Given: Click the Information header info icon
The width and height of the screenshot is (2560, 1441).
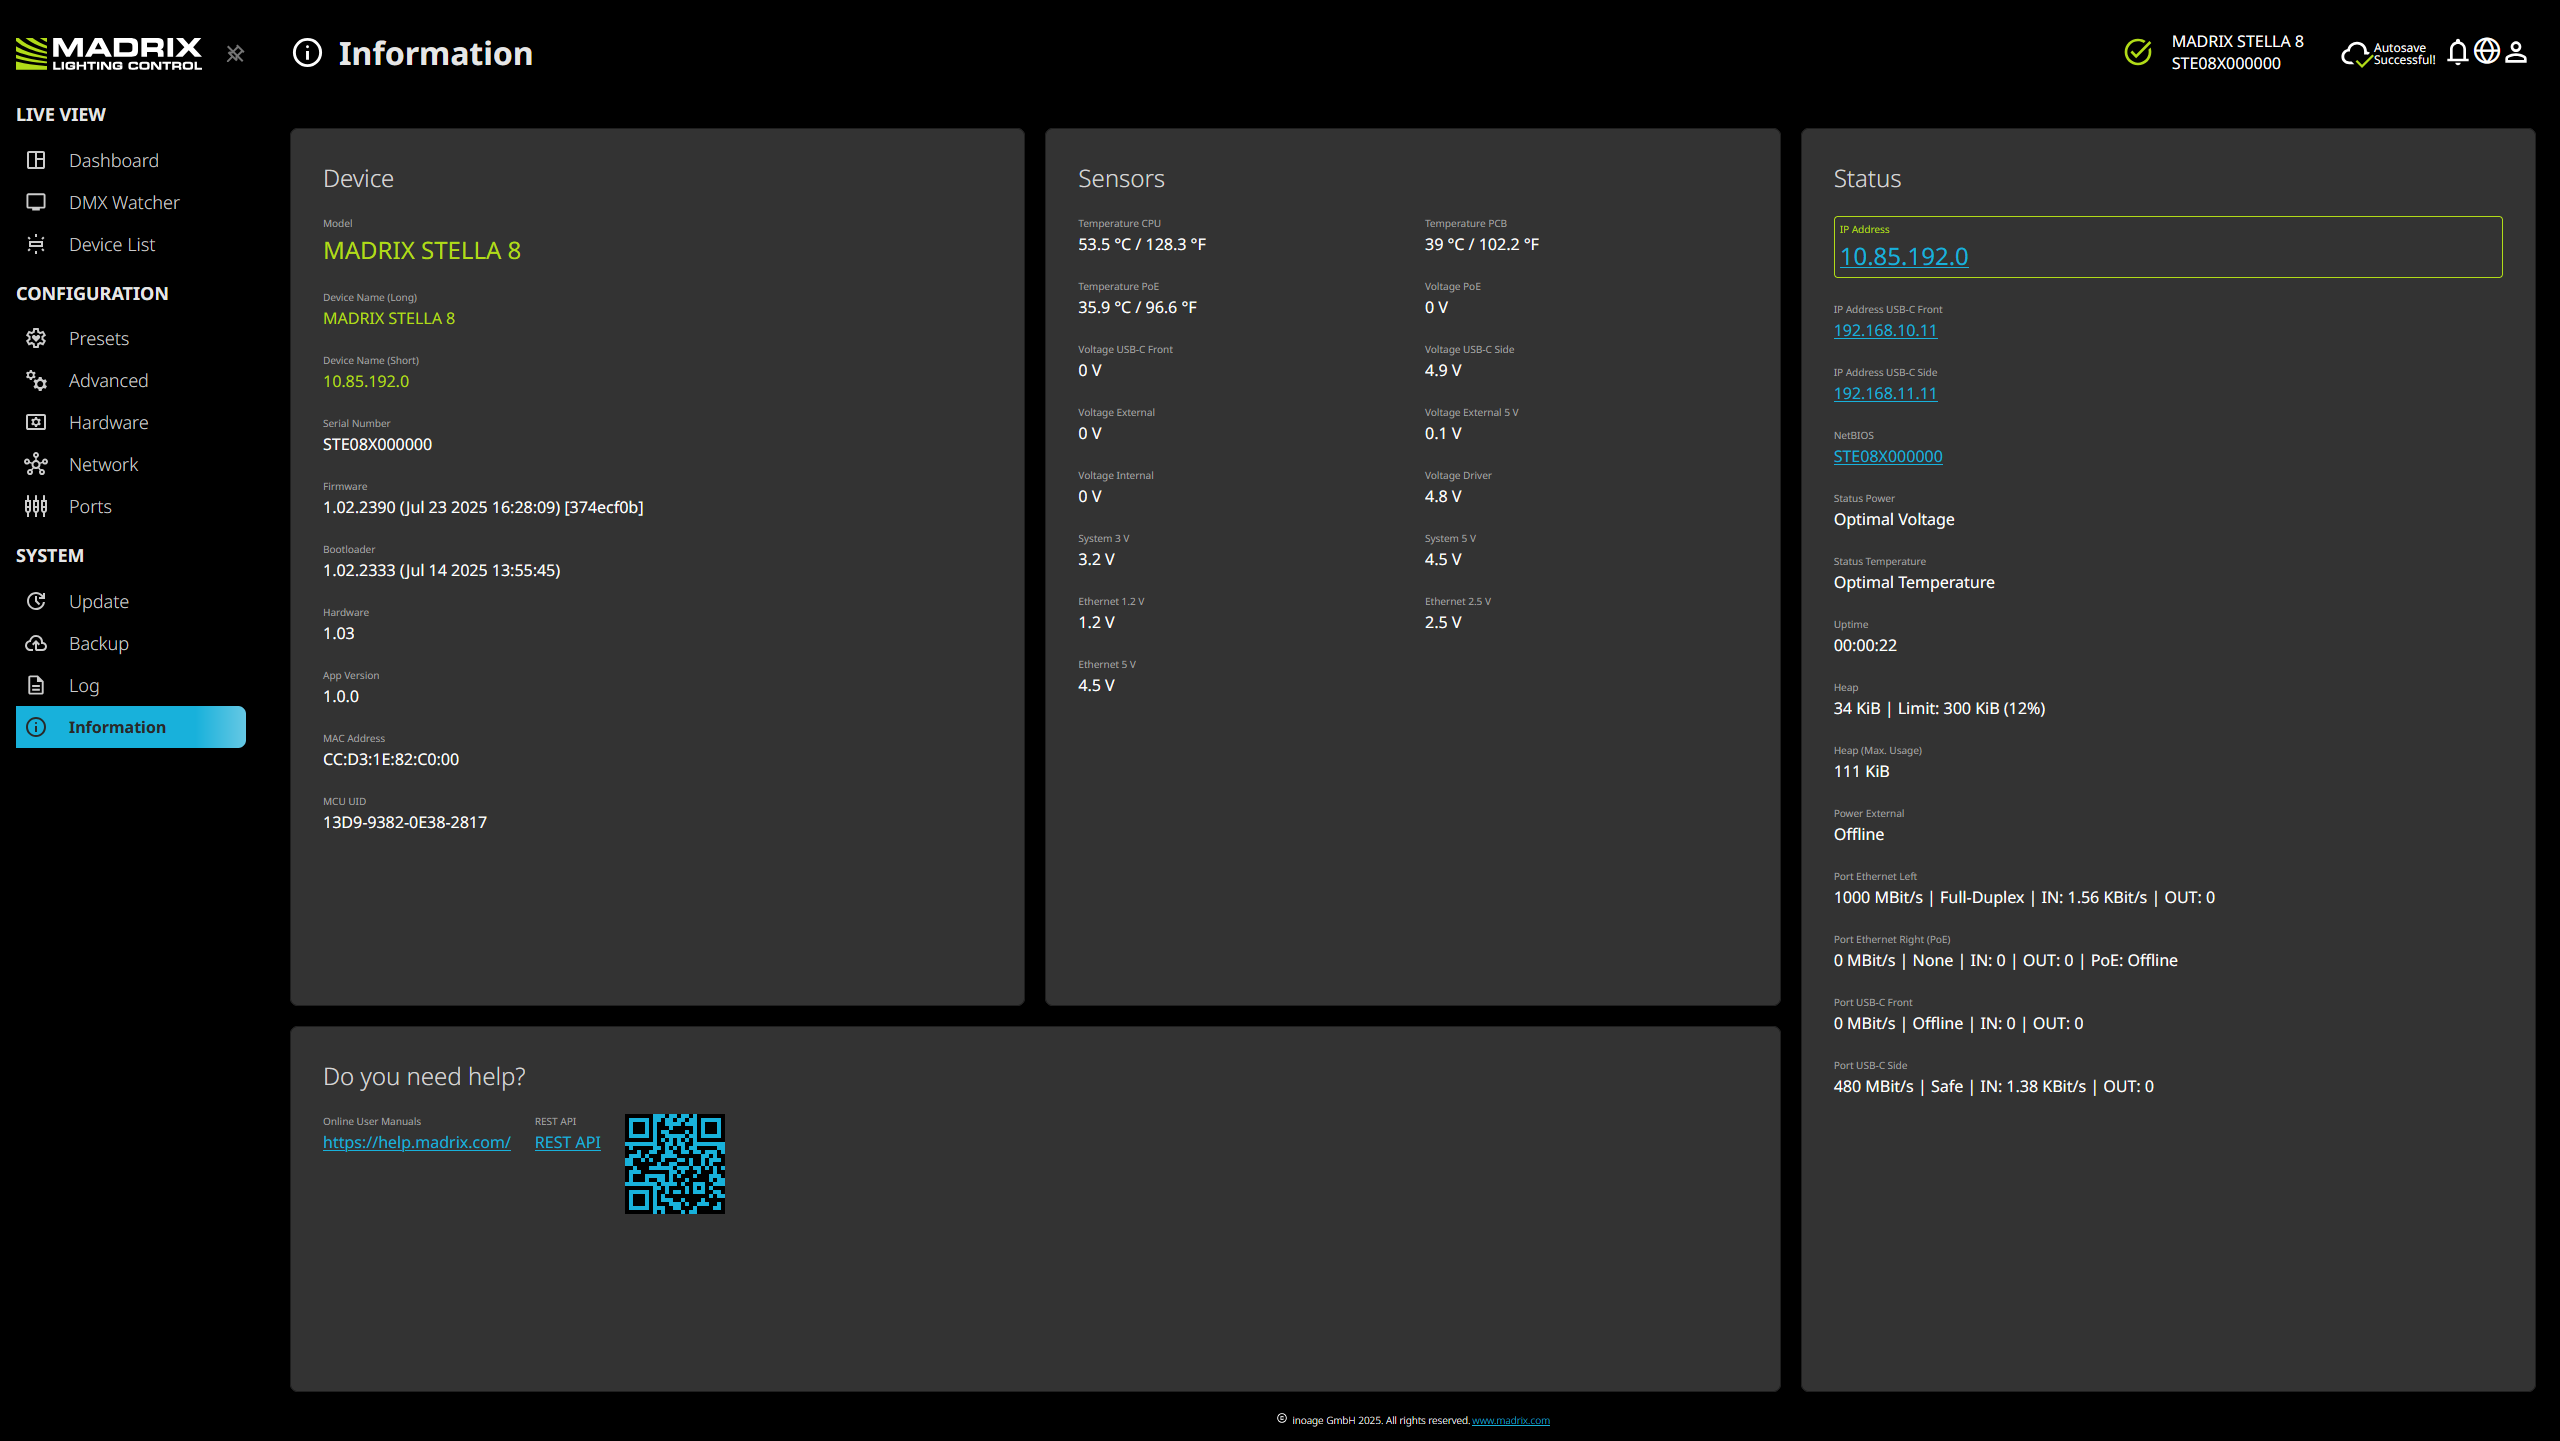Looking at the screenshot, I should click(307, 53).
